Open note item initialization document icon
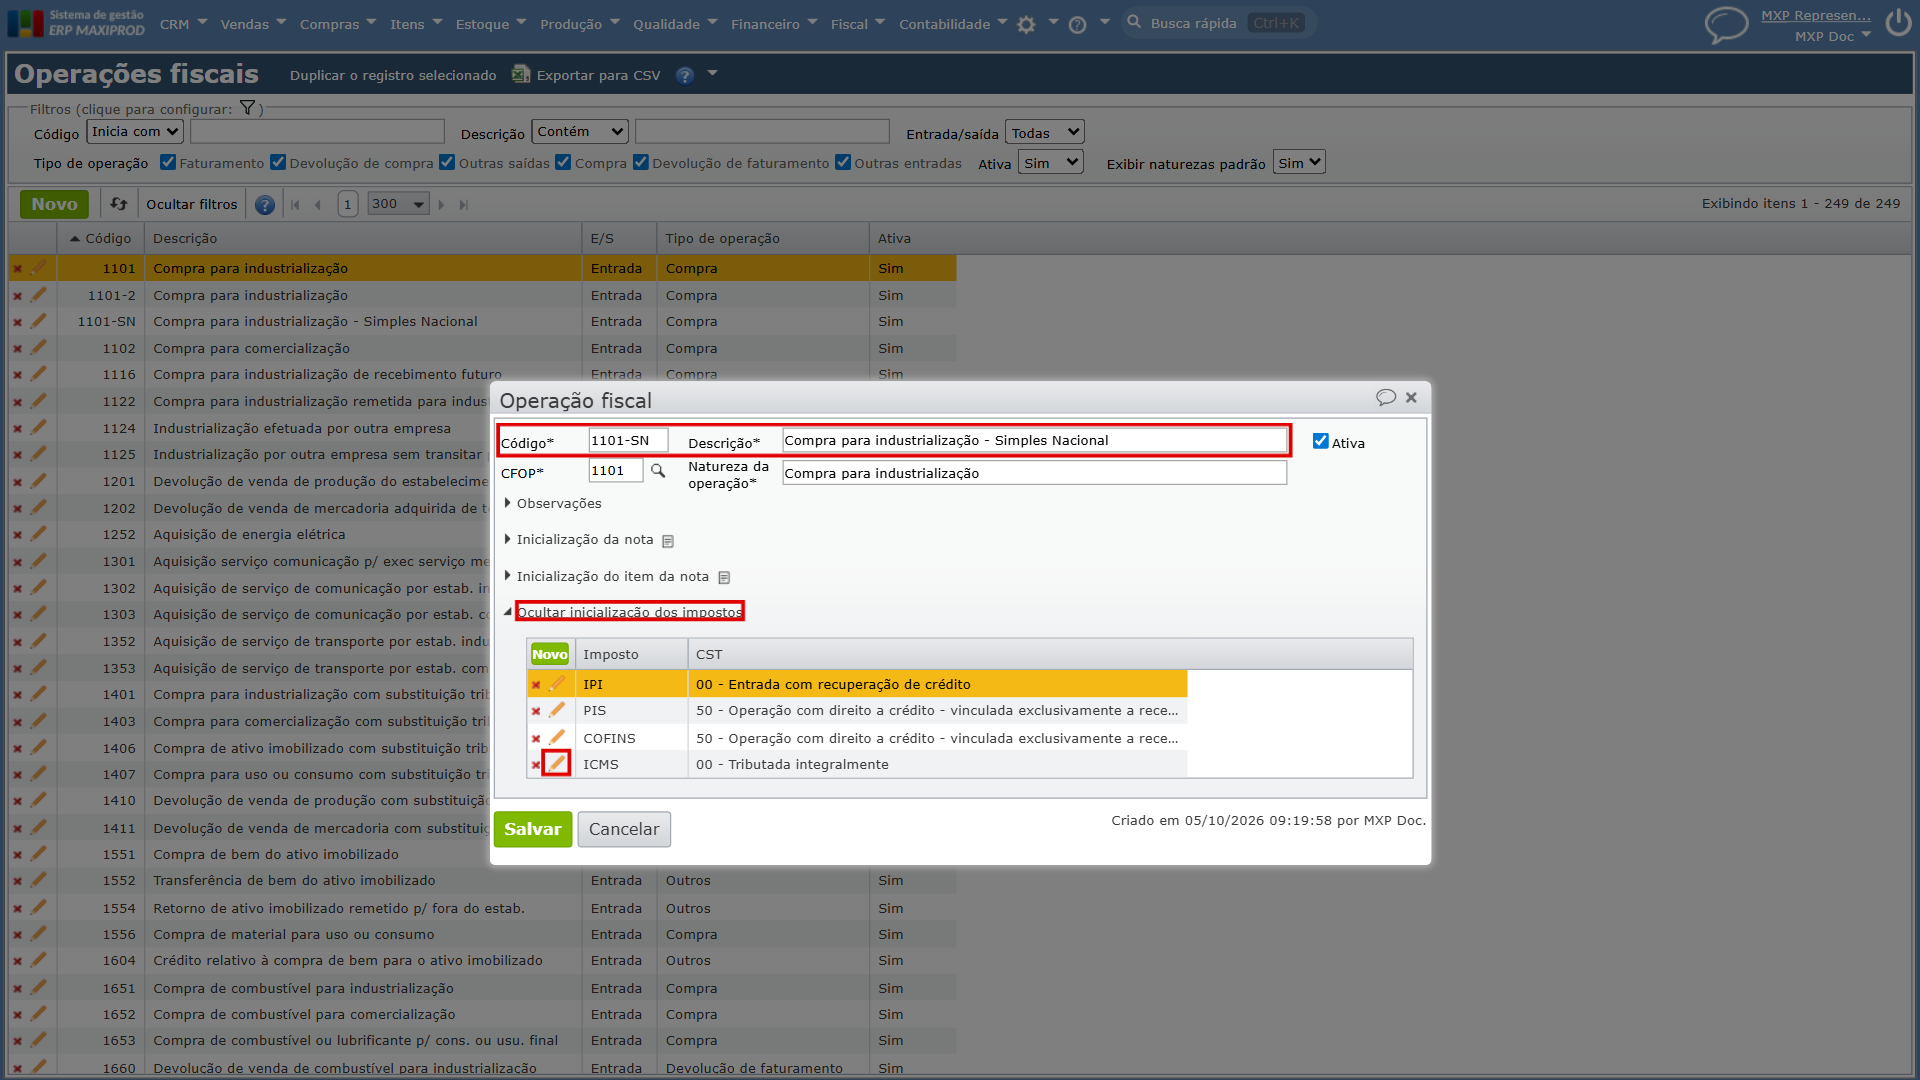 point(725,578)
